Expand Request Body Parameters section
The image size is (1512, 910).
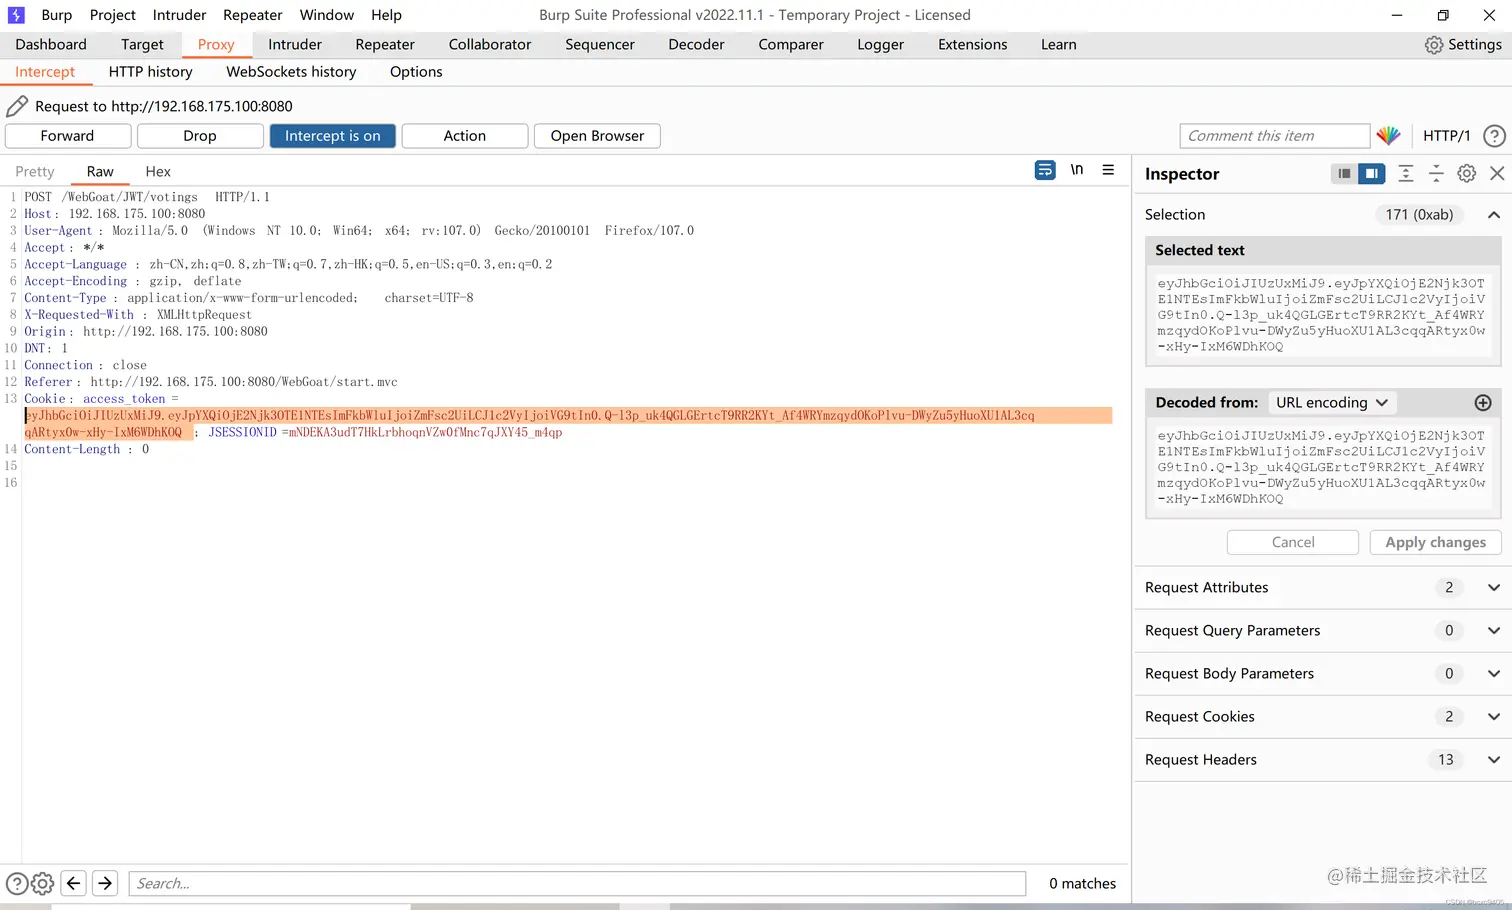pos(1493,674)
